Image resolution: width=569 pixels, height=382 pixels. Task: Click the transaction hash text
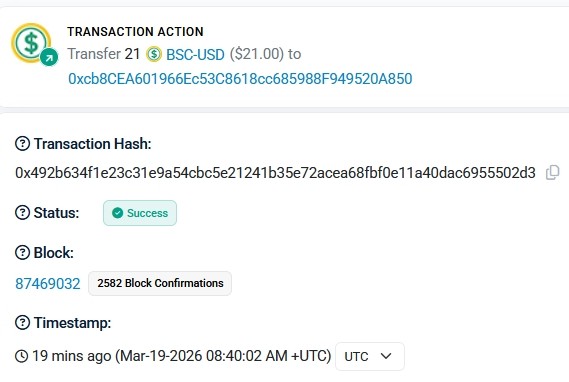[275, 173]
